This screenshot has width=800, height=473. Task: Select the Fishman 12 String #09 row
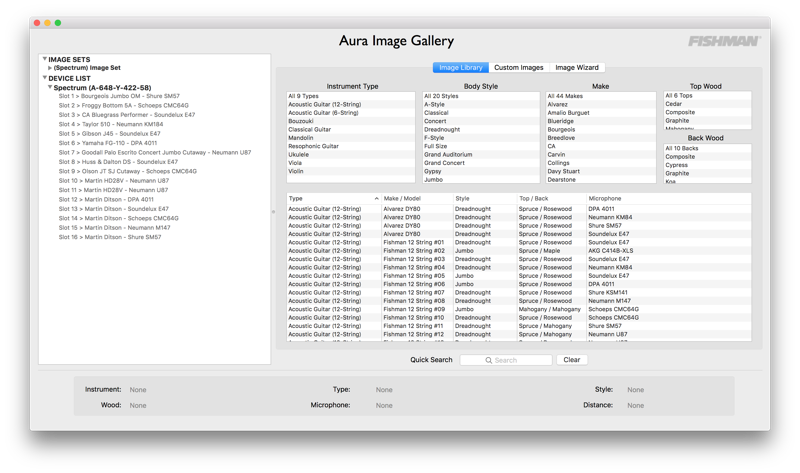519,309
